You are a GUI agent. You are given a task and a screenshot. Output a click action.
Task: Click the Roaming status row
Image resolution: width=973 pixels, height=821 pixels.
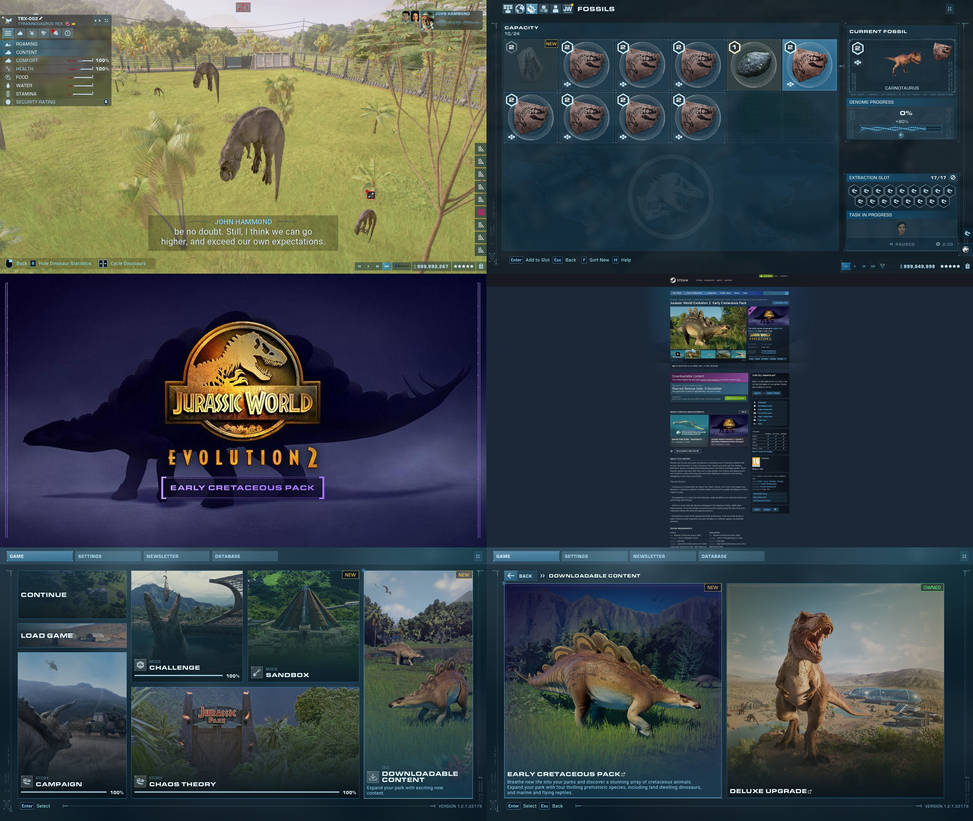56,44
